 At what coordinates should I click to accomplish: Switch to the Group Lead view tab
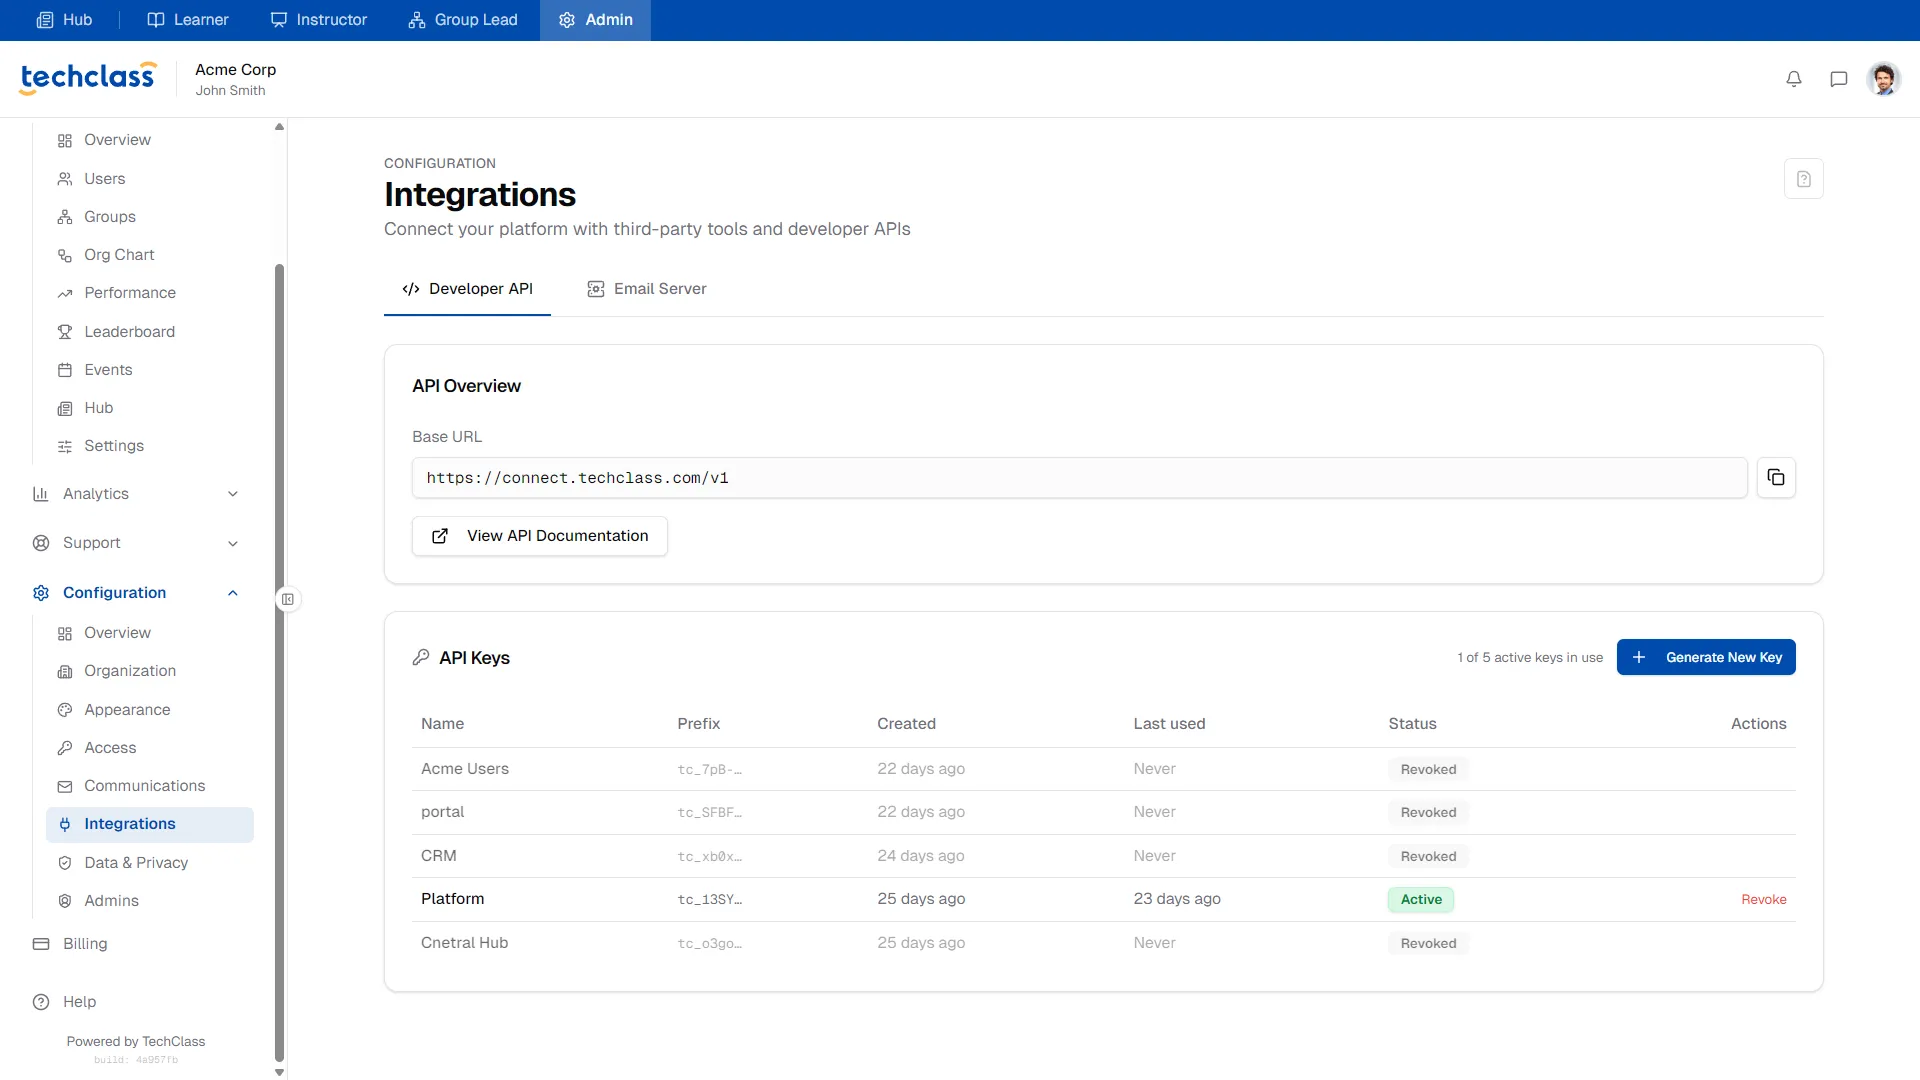[463, 20]
